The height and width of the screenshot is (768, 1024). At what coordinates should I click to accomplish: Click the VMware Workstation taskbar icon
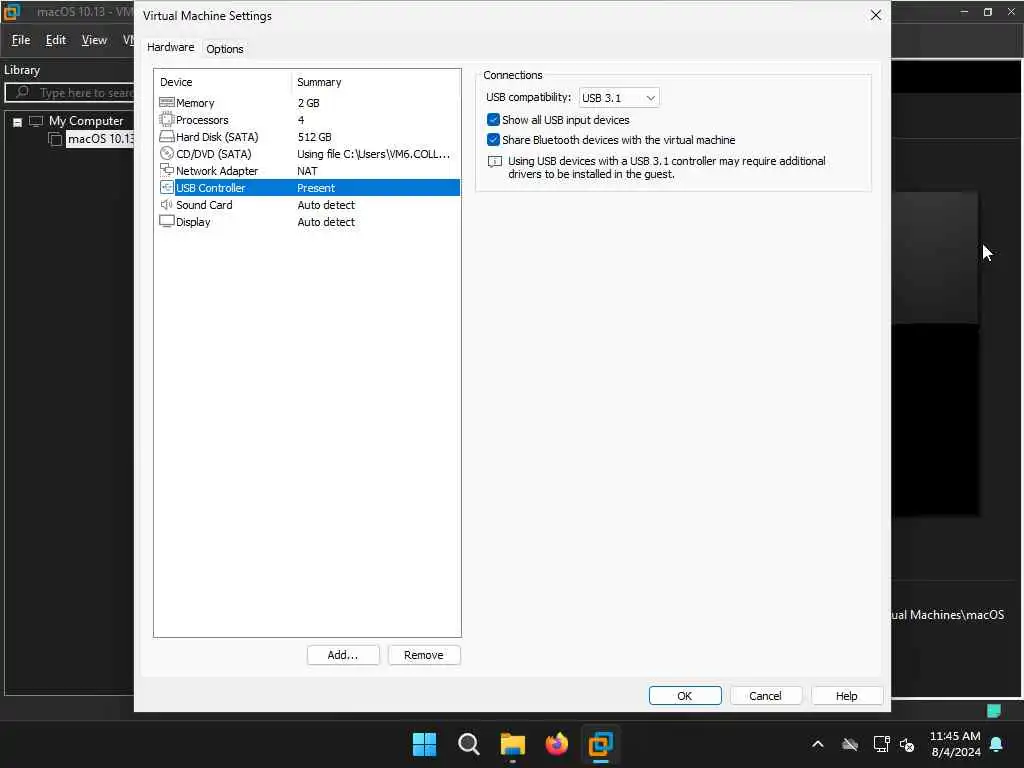click(x=600, y=744)
